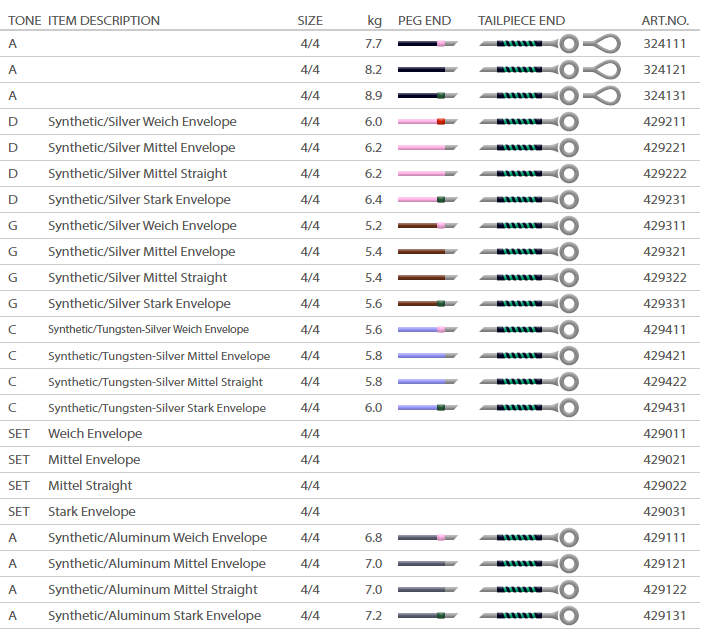The width and height of the screenshot is (702, 639).
Task: Select the Synthetic/Tungsten-Silver Stark Envelope description
Action: 157,408
